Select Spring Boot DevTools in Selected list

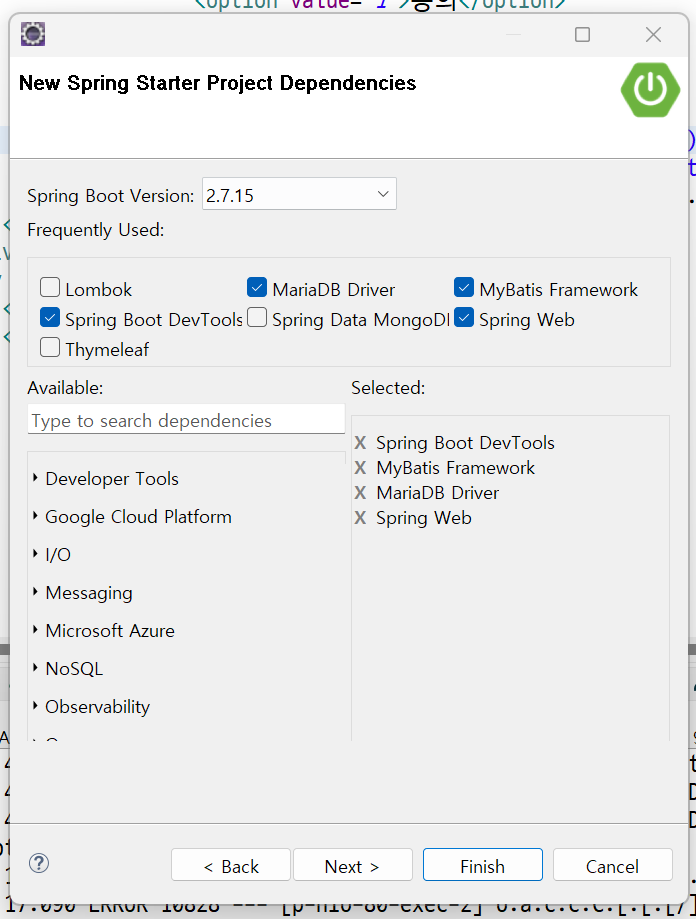click(x=465, y=443)
